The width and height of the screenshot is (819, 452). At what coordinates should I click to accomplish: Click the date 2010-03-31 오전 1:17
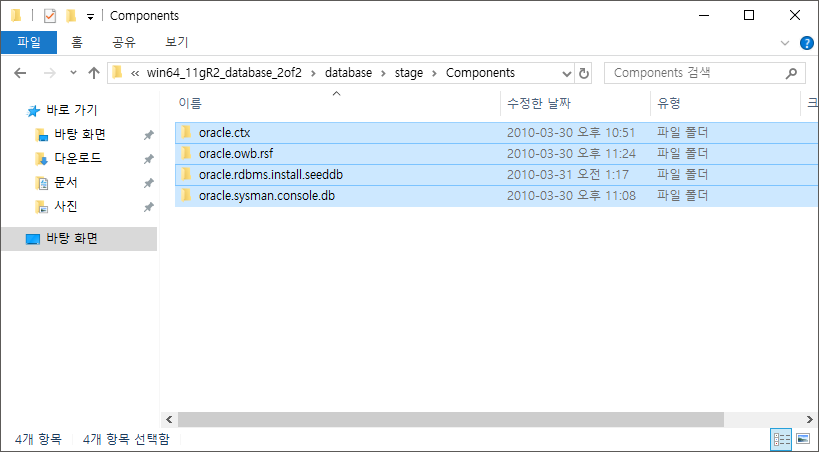[568, 175]
